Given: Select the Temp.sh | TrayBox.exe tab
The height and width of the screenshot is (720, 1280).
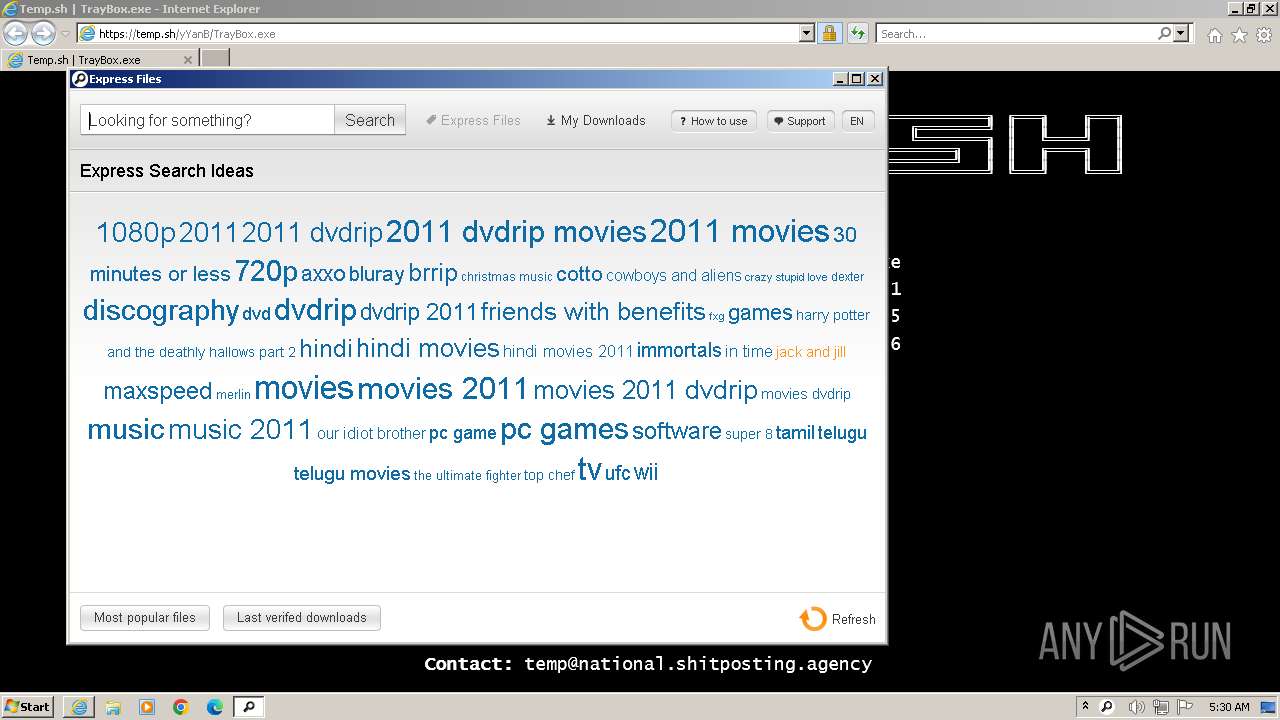Looking at the screenshot, I should click(x=99, y=59).
